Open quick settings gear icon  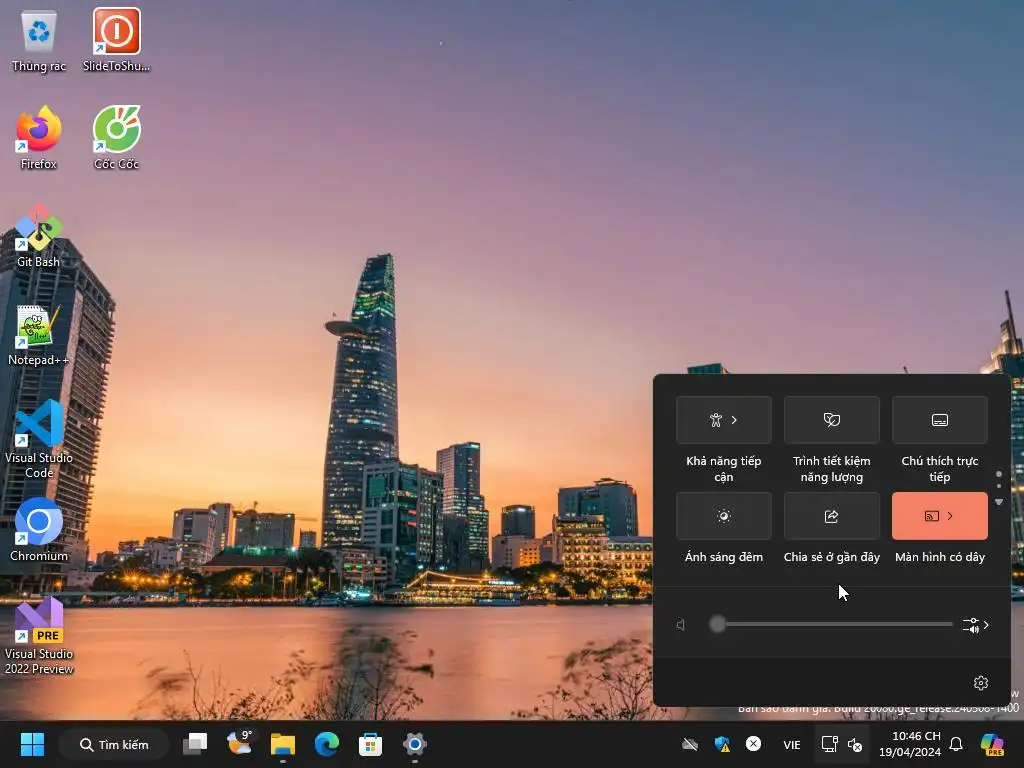click(980, 683)
